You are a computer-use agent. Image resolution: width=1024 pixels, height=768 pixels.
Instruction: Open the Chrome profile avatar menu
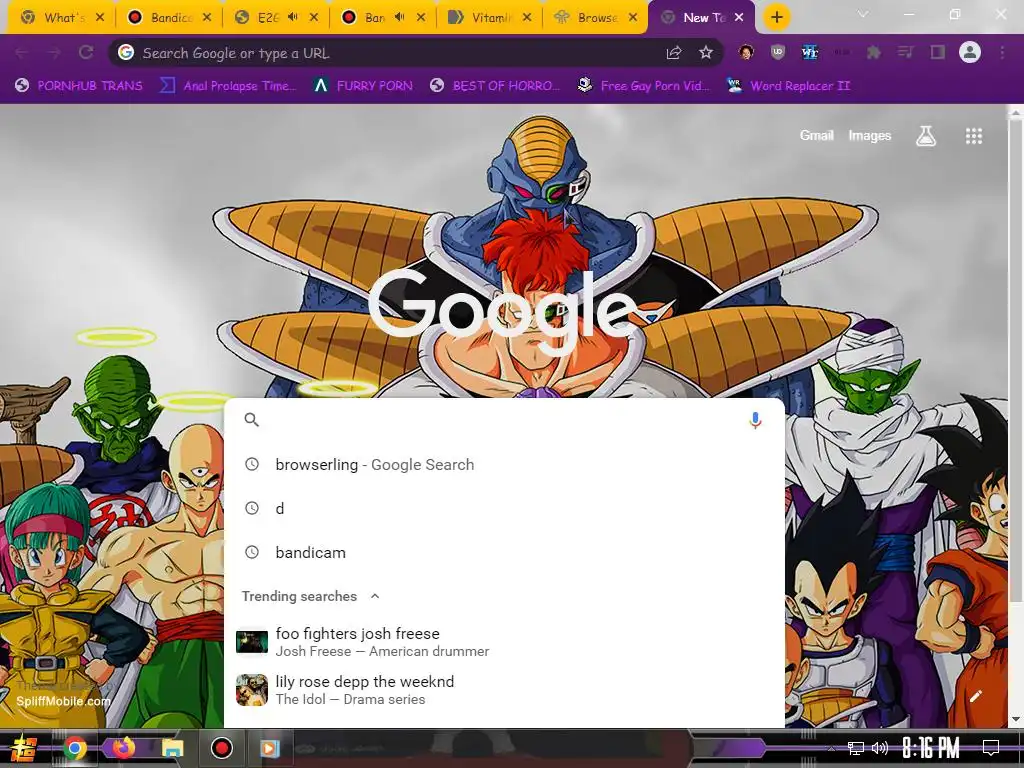(x=970, y=52)
